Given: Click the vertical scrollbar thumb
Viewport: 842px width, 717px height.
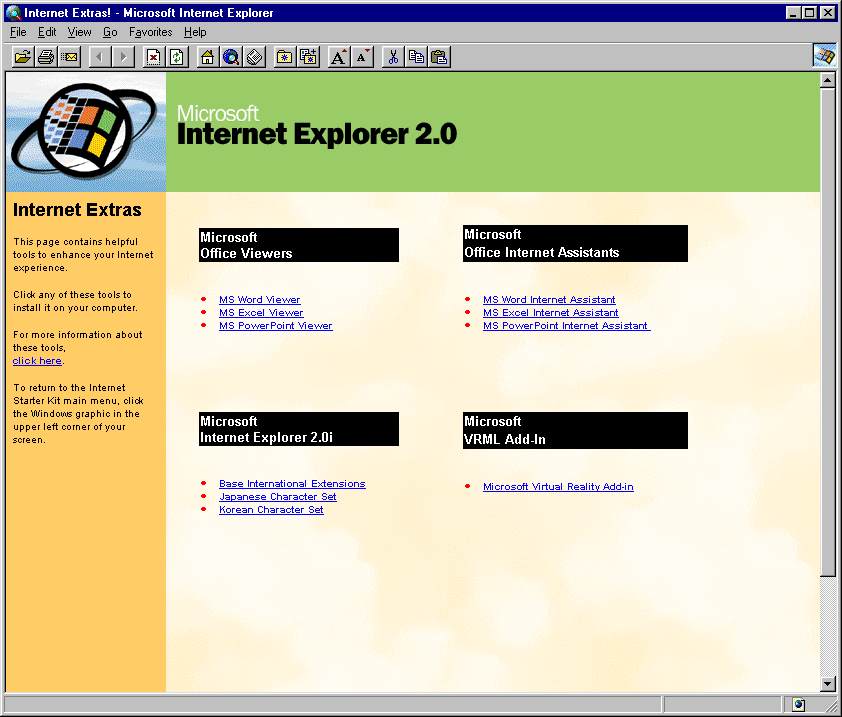Looking at the screenshot, I should pyautogui.click(x=828, y=332).
